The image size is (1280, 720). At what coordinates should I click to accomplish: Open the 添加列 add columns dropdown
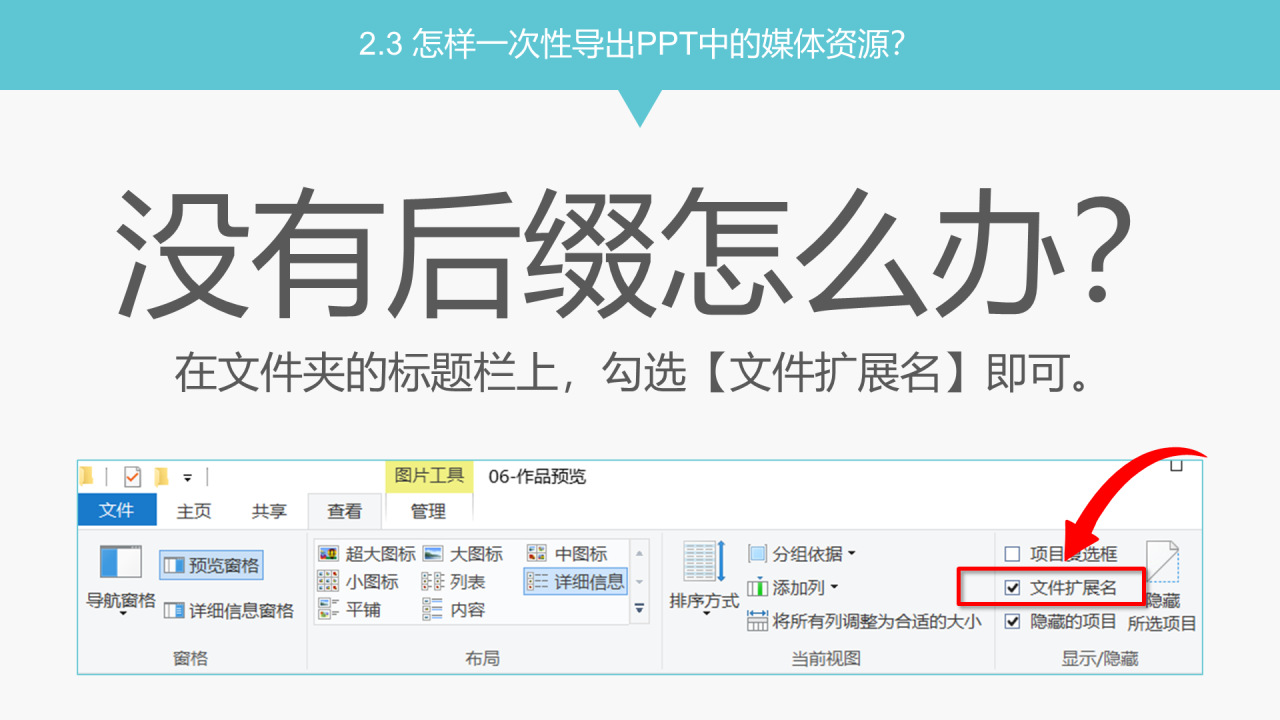pos(793,587)
